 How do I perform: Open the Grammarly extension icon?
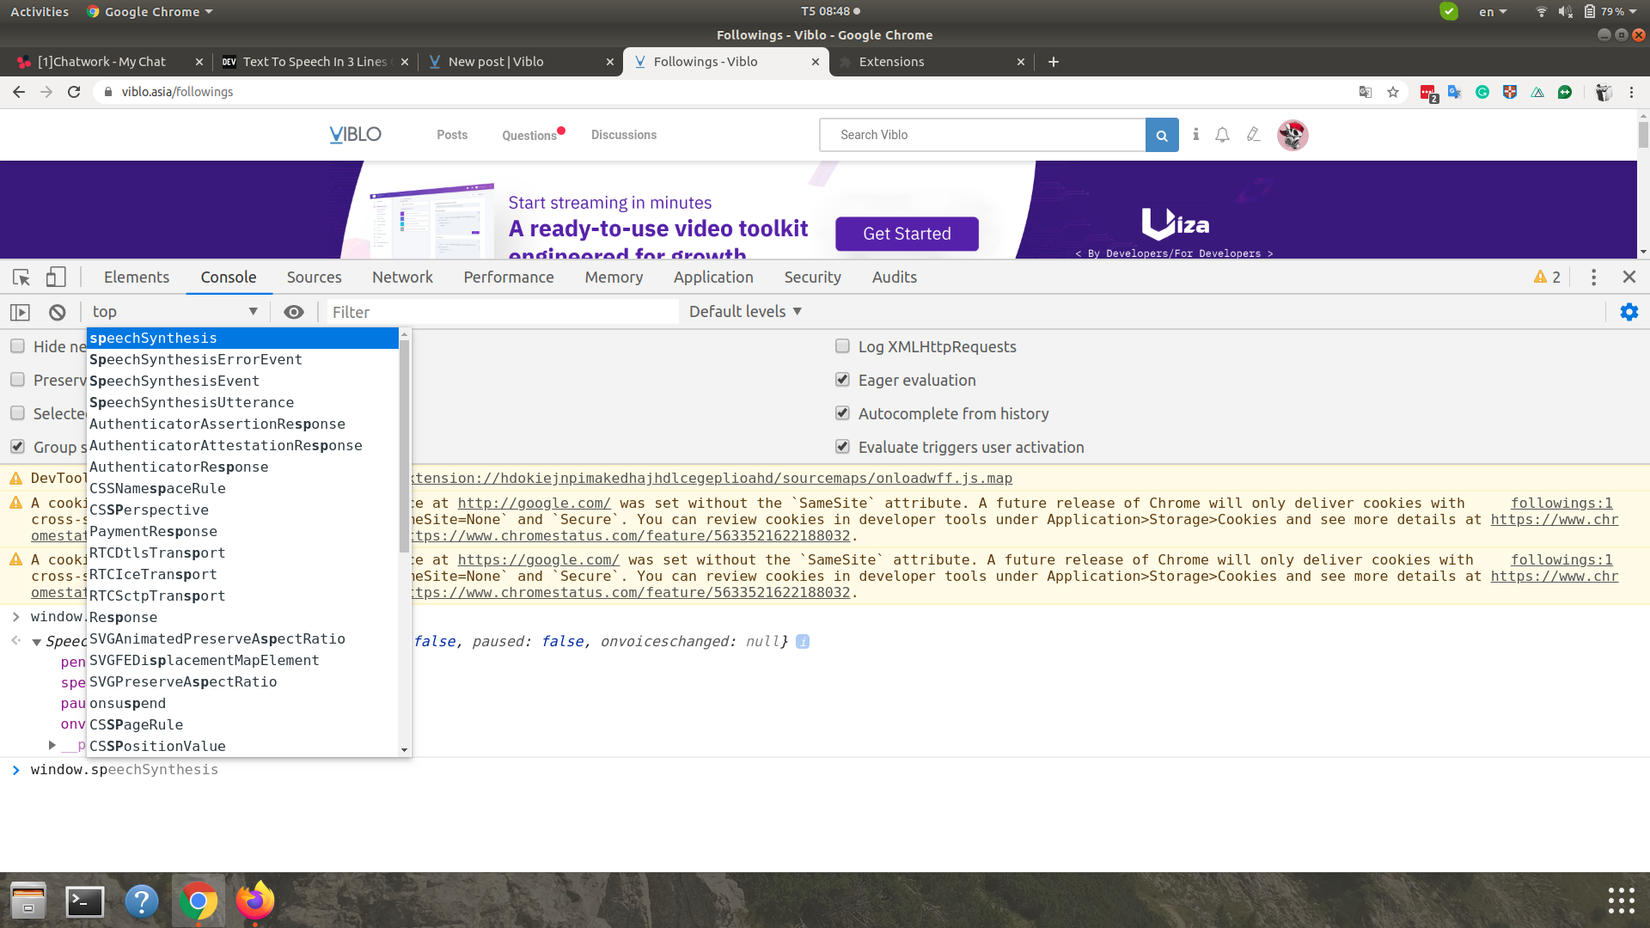point(1482,92)
